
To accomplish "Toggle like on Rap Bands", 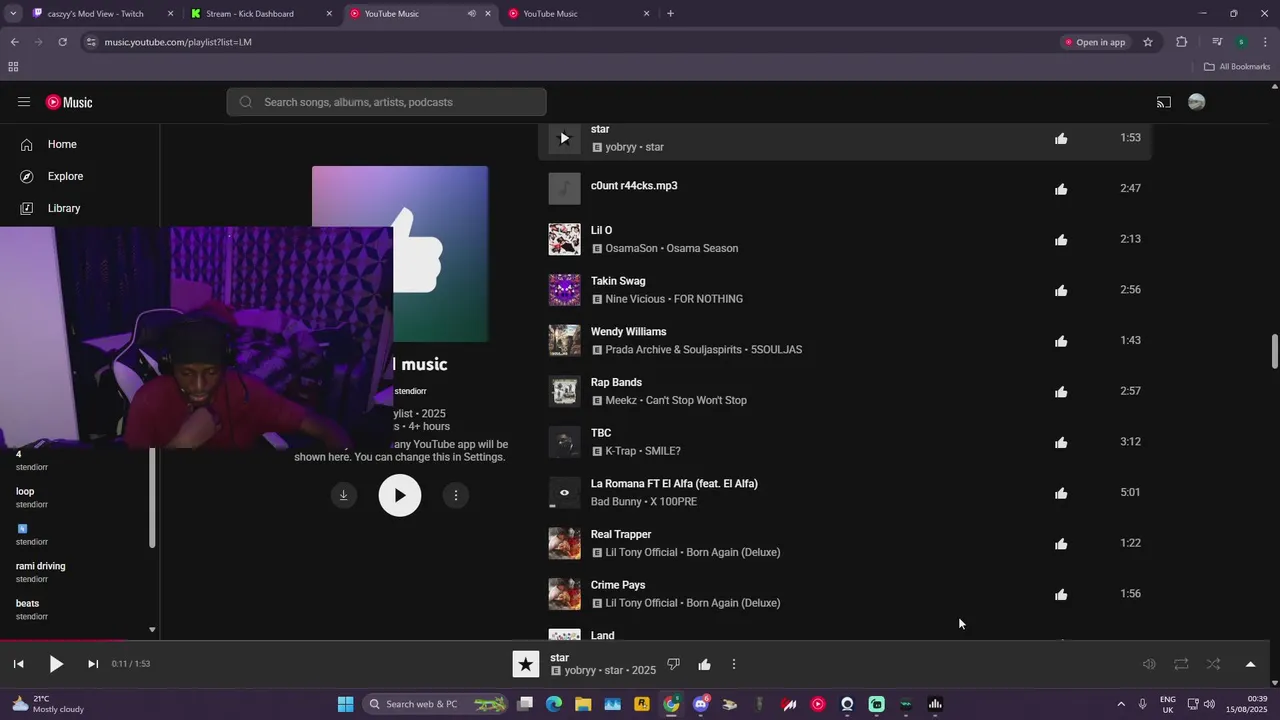I will click(x=1061, y=392).
